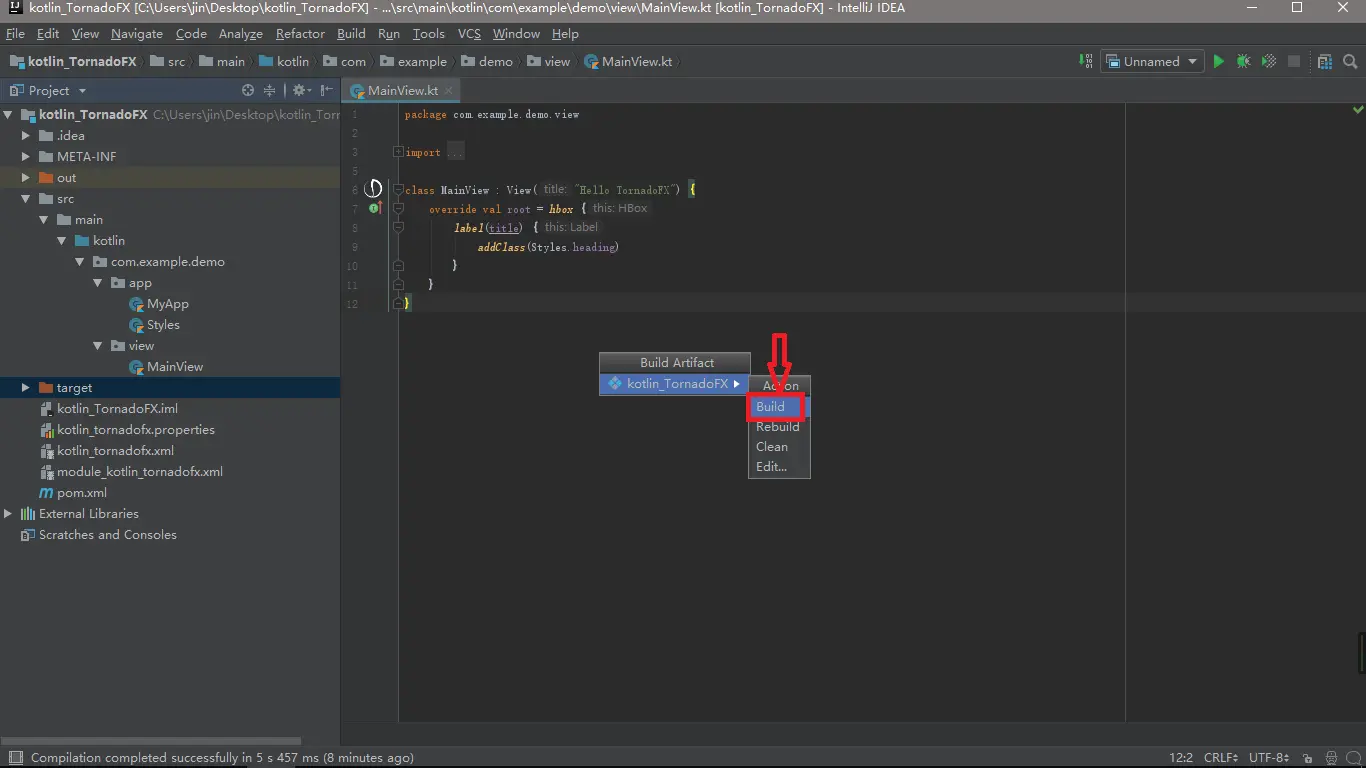Click MainView.kt breadcrumb in navigation bar
This screenshot has width=1366, height=768.
coord(628,61)
